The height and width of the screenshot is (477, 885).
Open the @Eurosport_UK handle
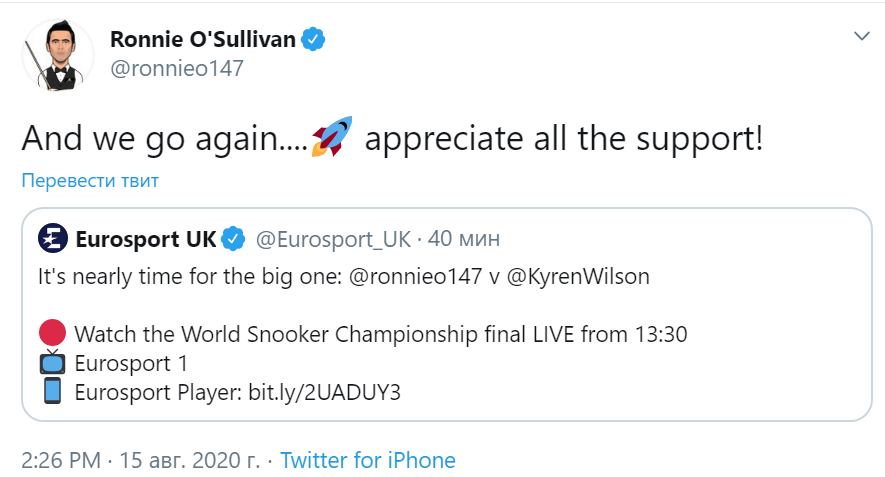[x=333, y=240]
